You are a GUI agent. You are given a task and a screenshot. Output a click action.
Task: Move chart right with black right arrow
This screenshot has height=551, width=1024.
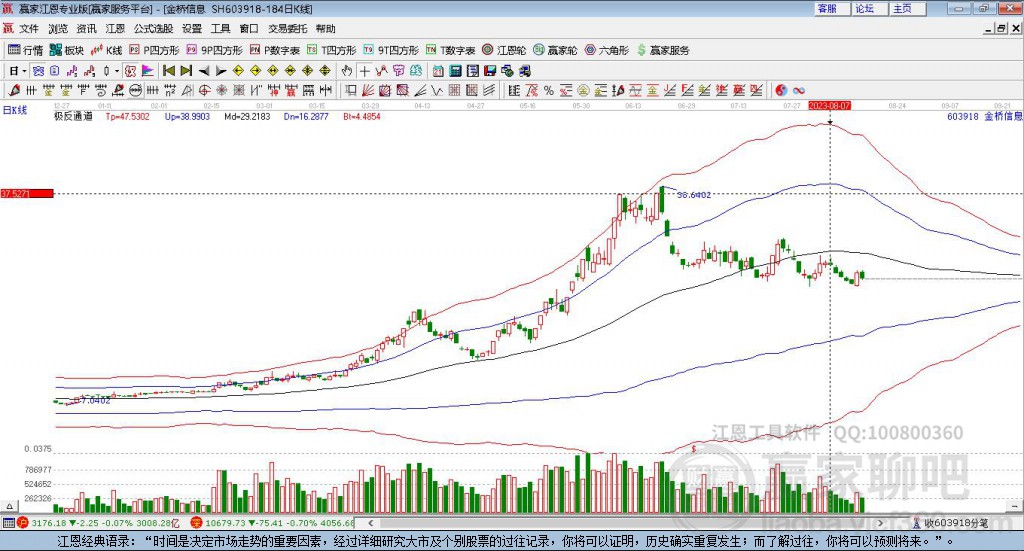pyautogui.click(x=221, y=71)
